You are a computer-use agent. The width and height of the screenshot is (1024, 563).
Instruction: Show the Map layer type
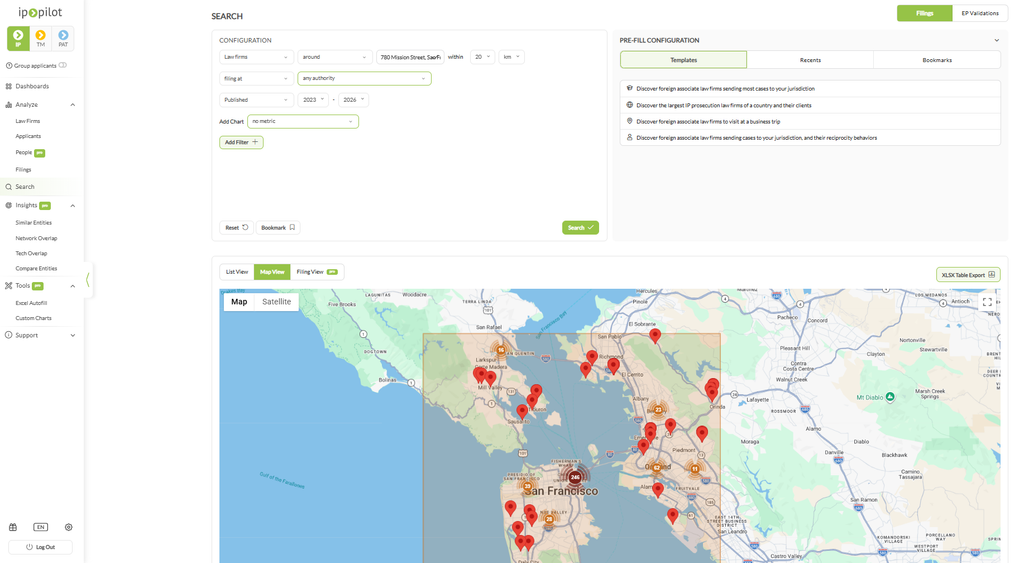point(239,302)
